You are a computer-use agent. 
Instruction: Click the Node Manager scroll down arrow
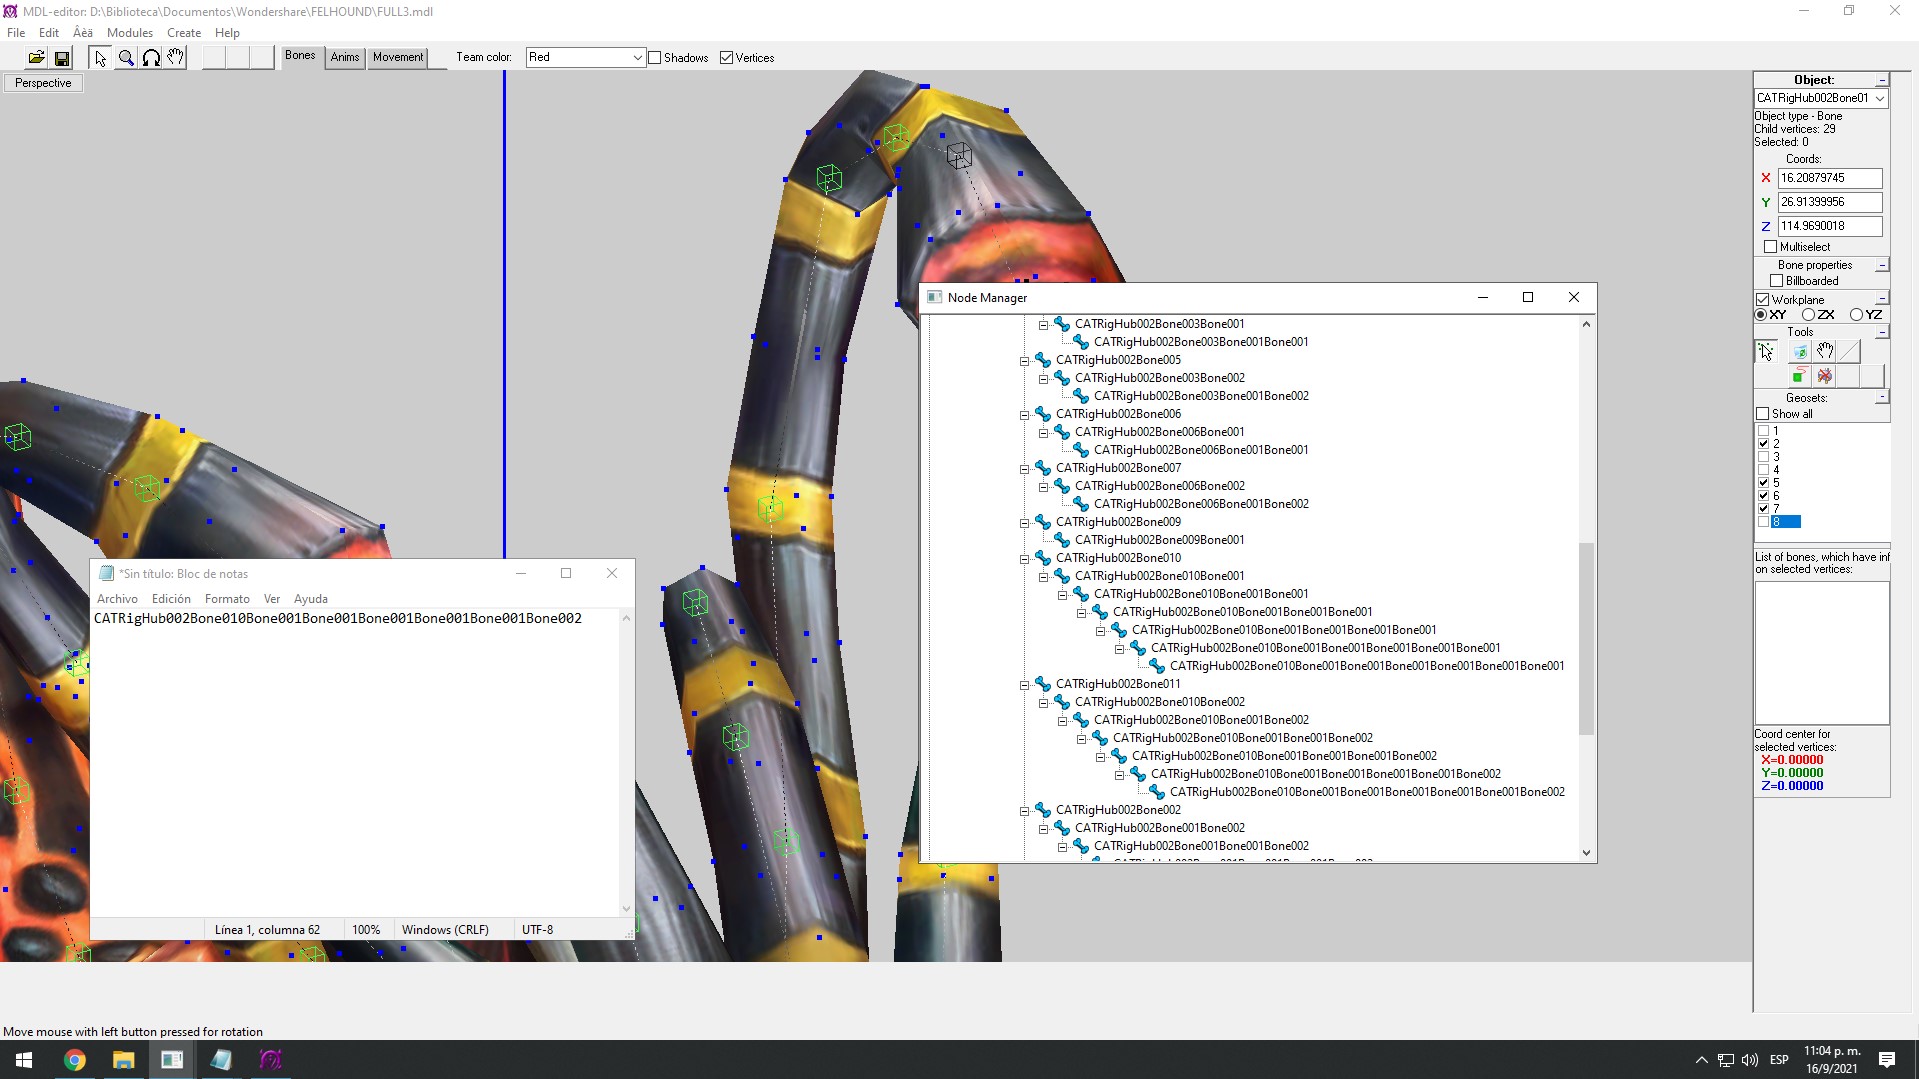coord(1586,853)
